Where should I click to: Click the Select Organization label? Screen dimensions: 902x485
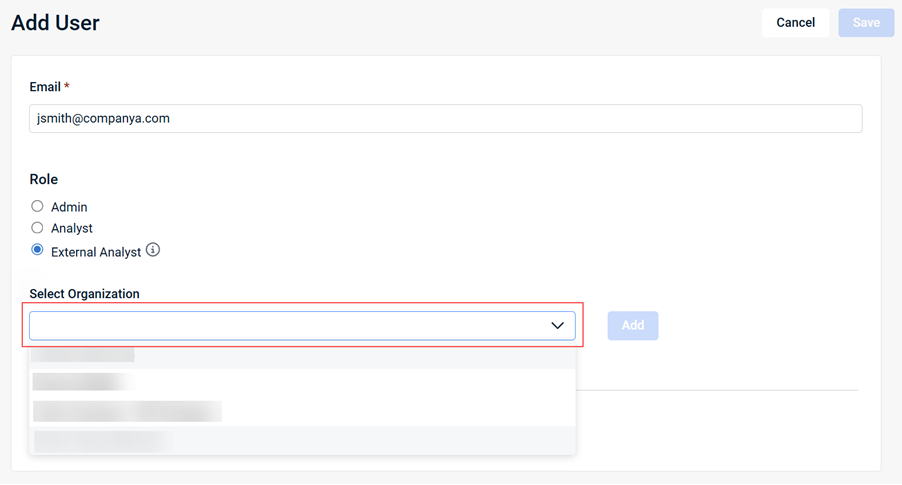click(85, 294)
